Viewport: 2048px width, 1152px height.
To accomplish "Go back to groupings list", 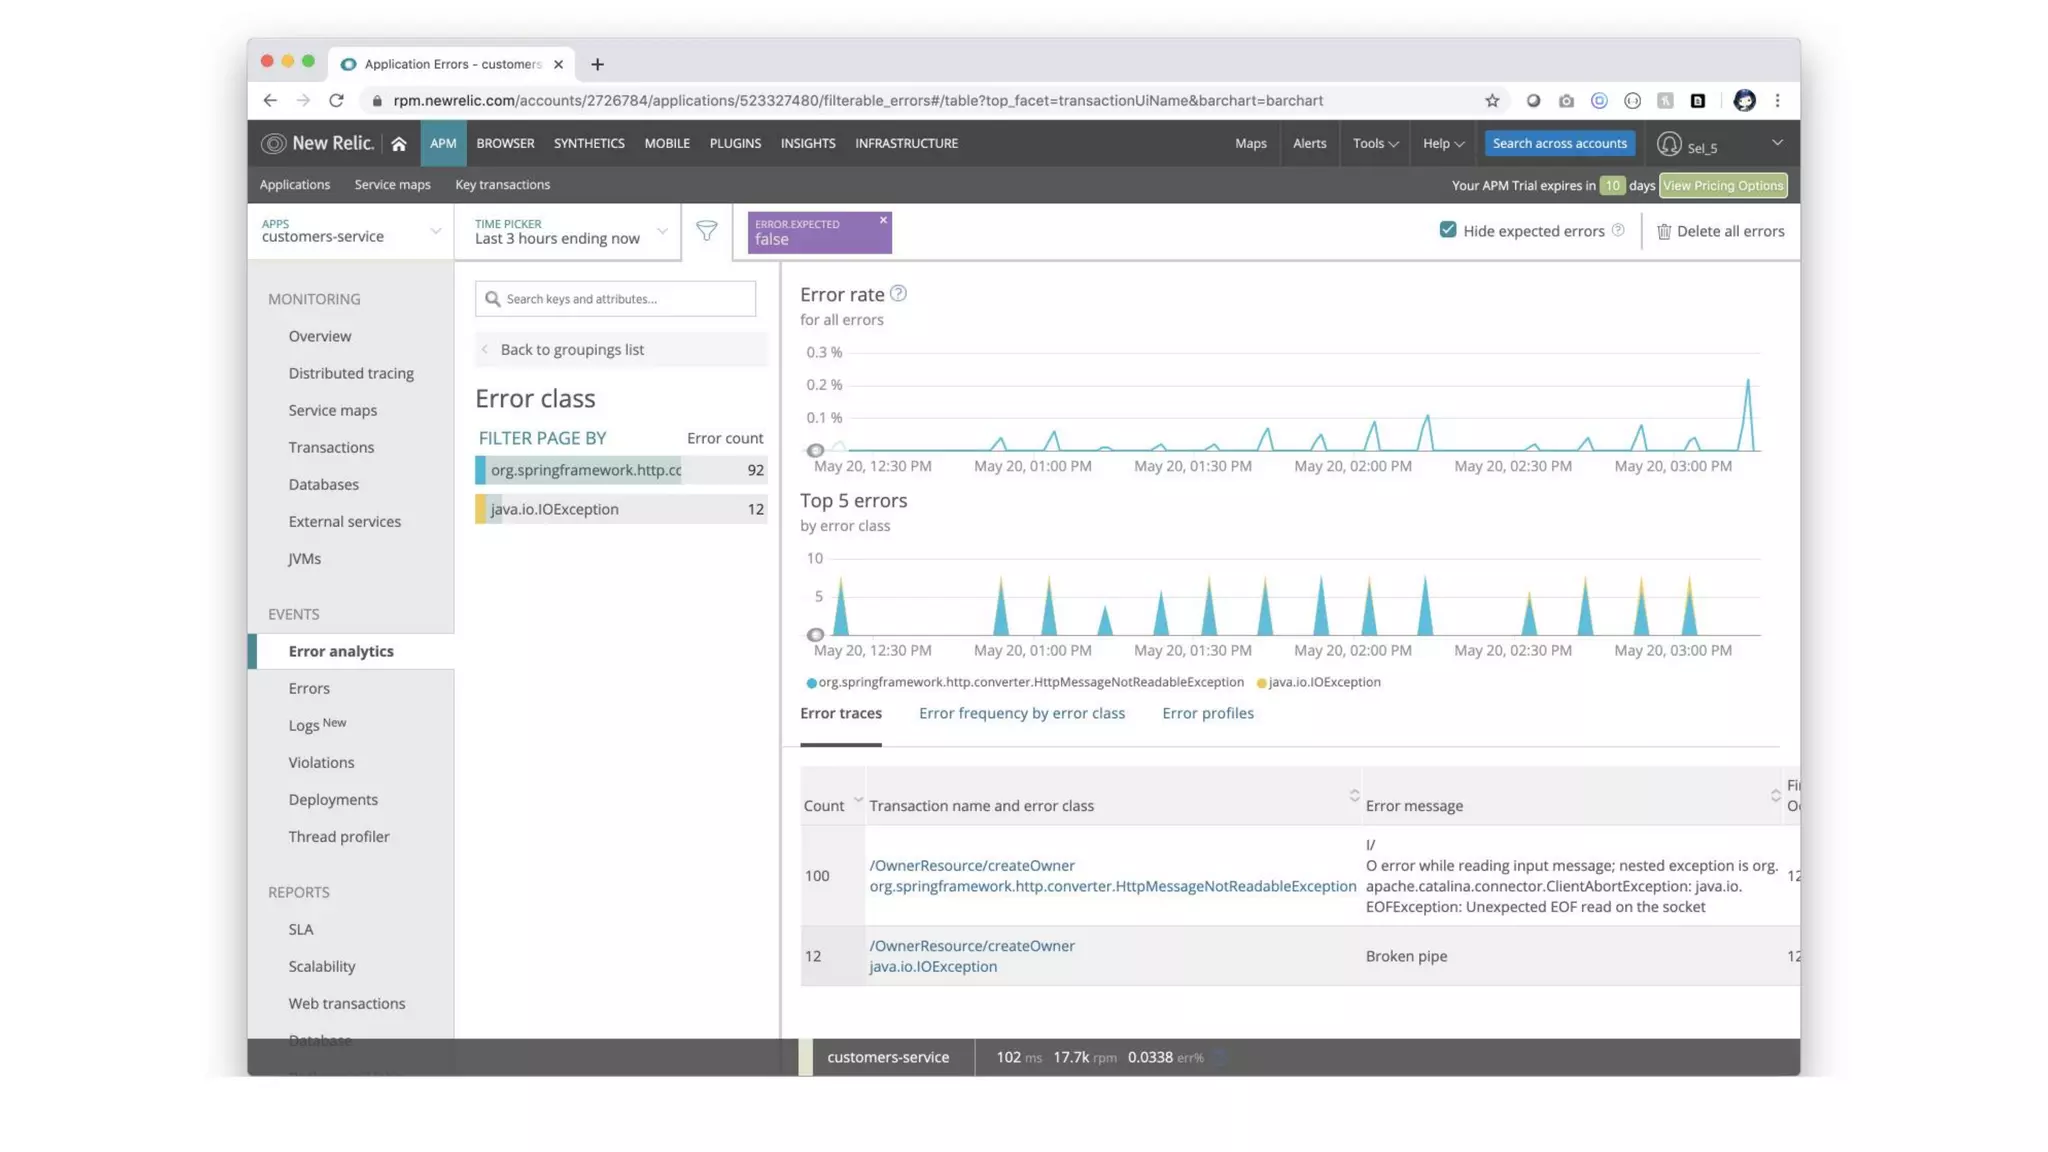I will pos(571,349).
